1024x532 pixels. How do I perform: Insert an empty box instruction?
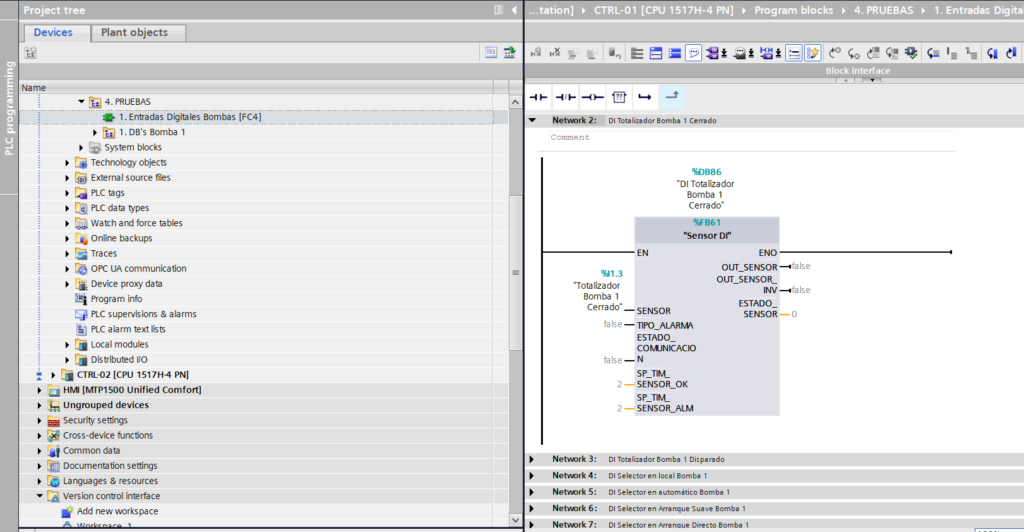click(x=619, y=97)
